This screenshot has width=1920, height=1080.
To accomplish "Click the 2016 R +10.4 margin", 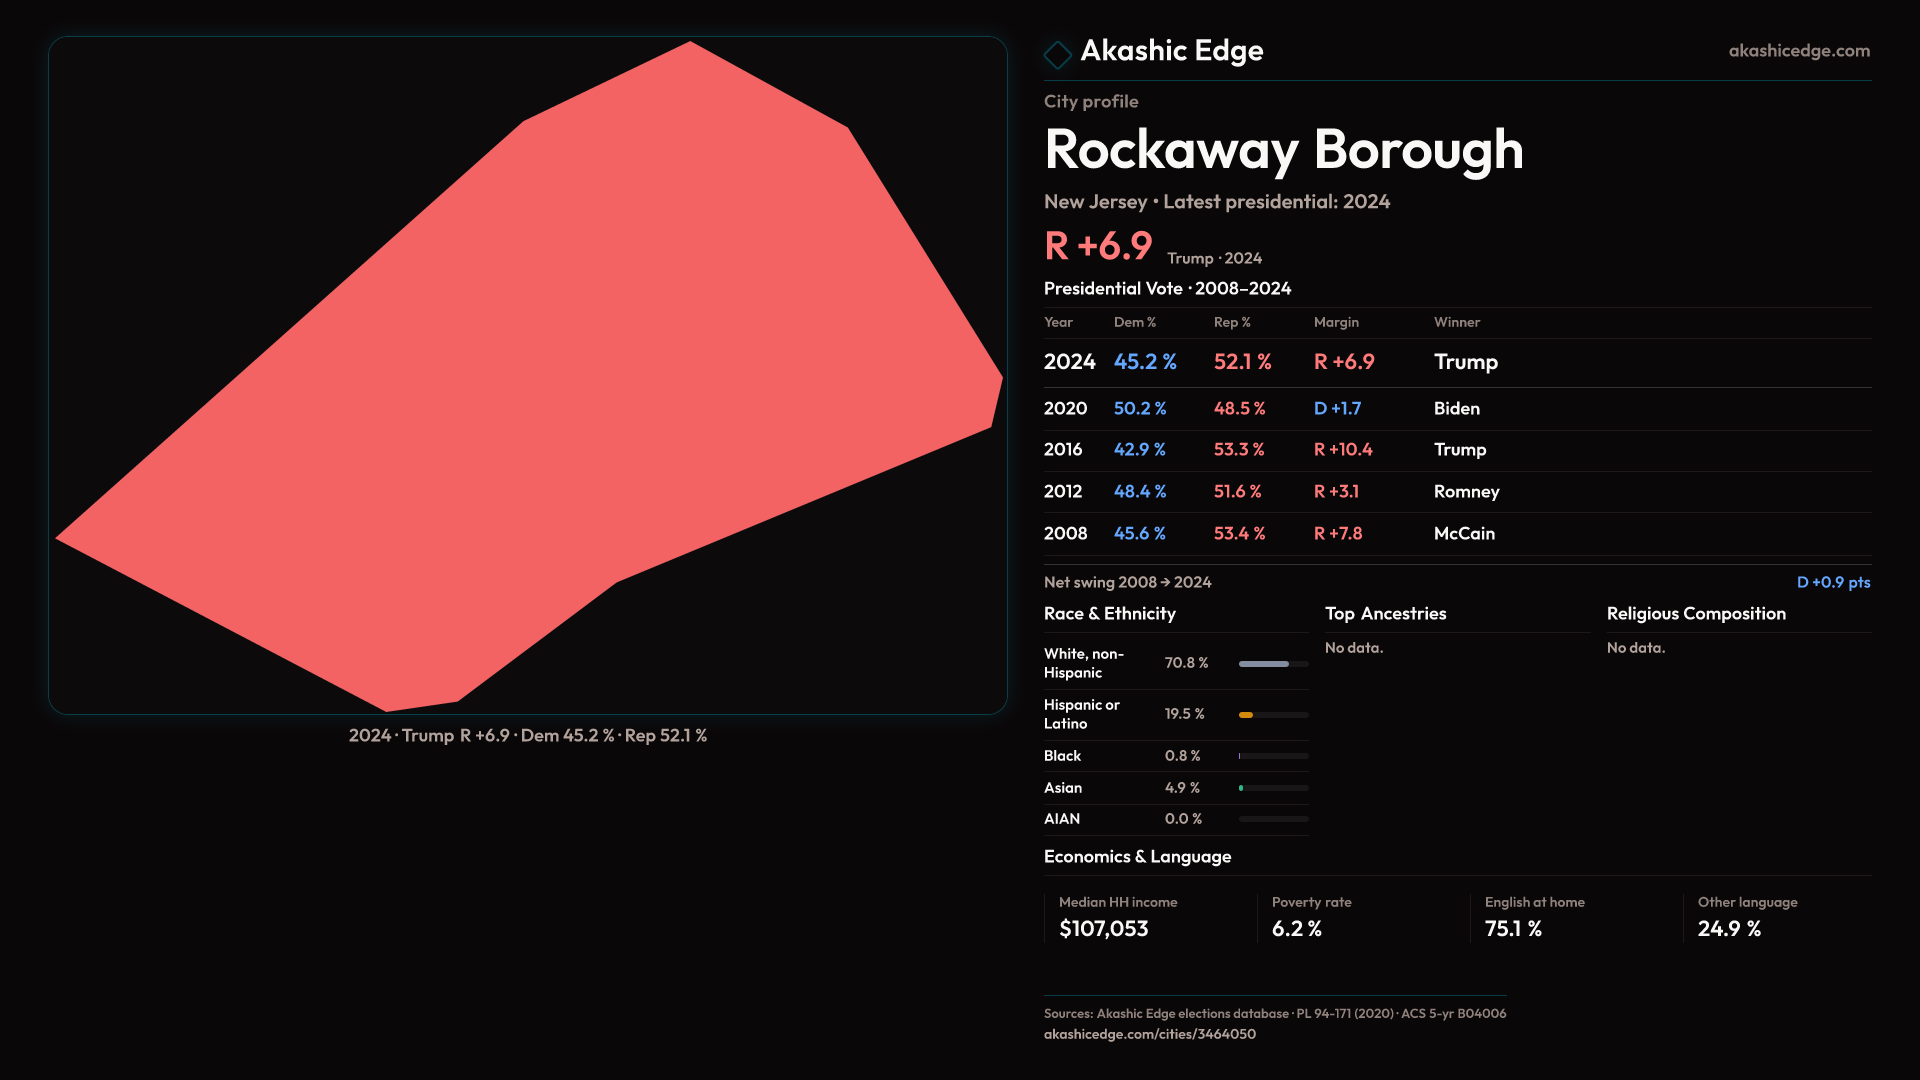I will point(1342,450).
